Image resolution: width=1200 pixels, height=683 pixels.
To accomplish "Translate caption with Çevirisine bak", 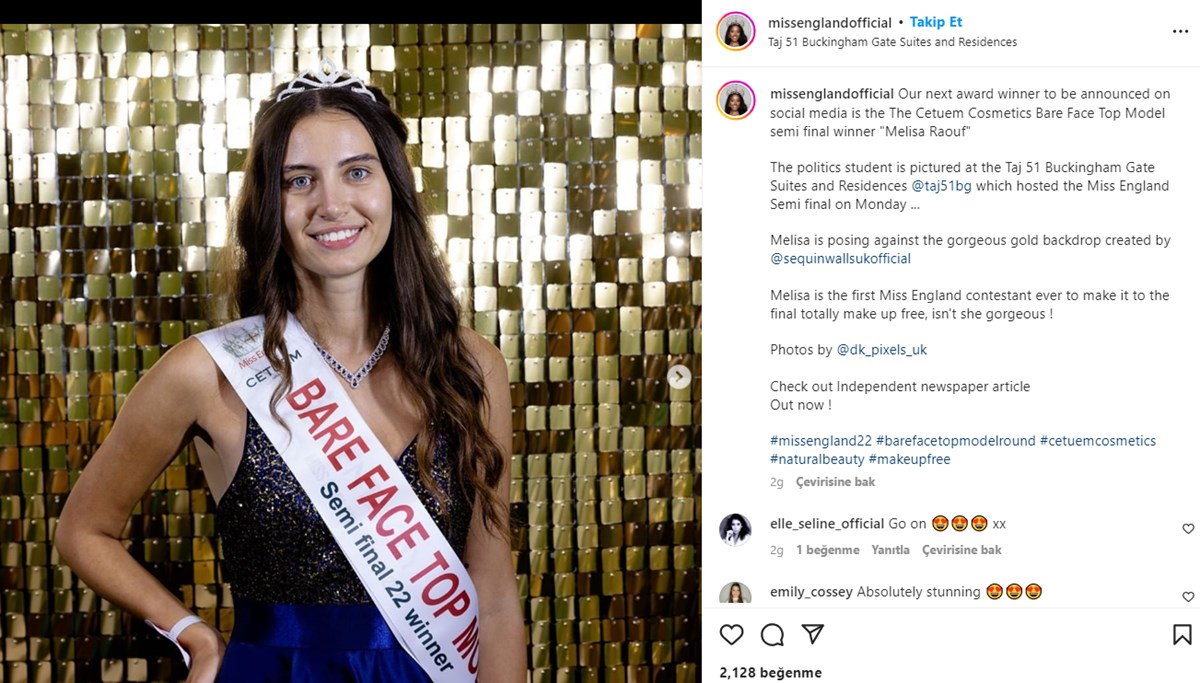I will (x=835, y=482).
